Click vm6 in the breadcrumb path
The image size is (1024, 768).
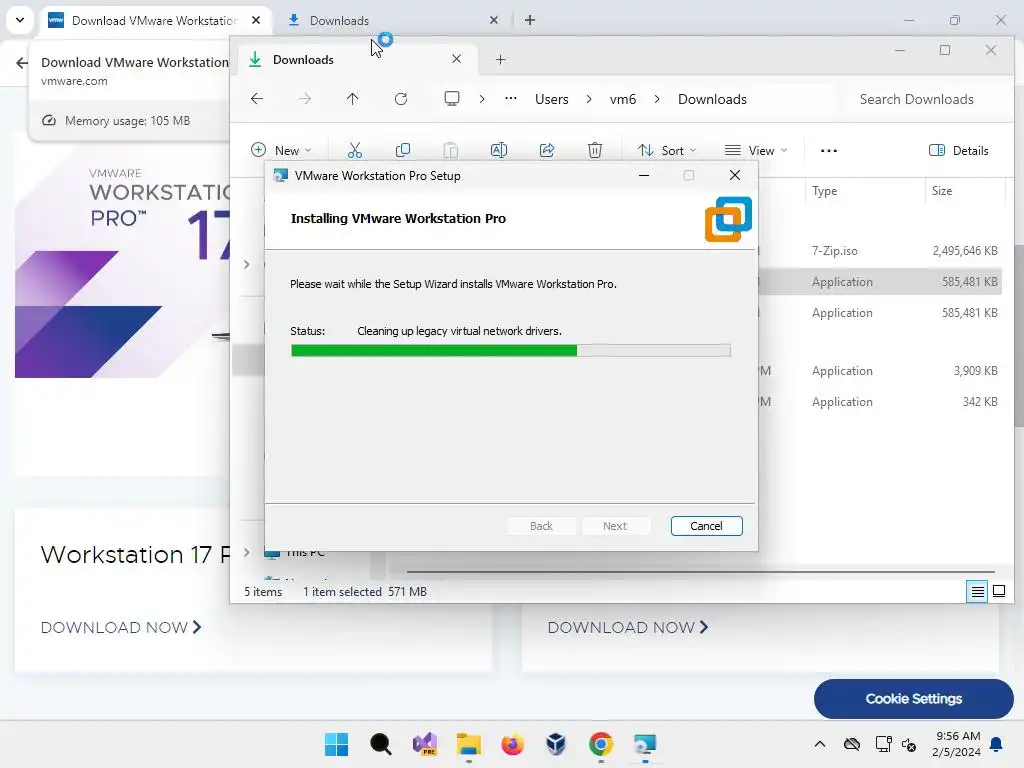623,99
